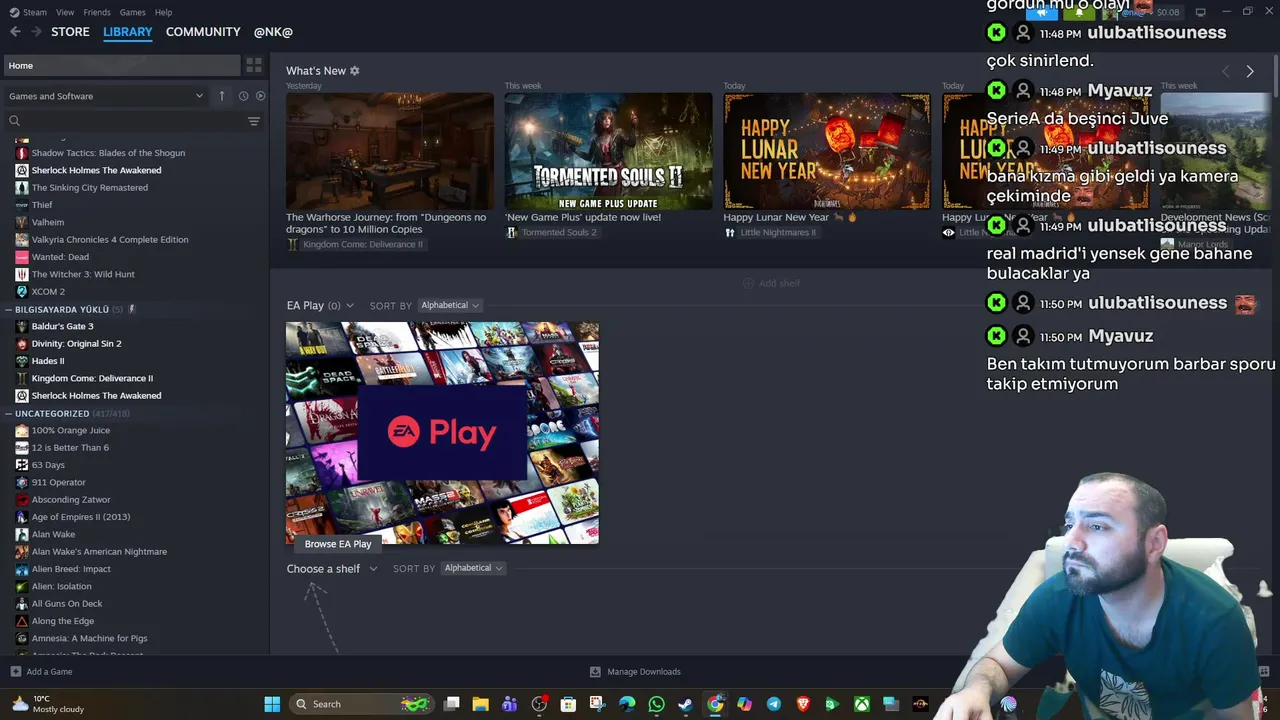Switch to the LIBRARY tab
Screen dimensions: 1280x720
[128, 32]
